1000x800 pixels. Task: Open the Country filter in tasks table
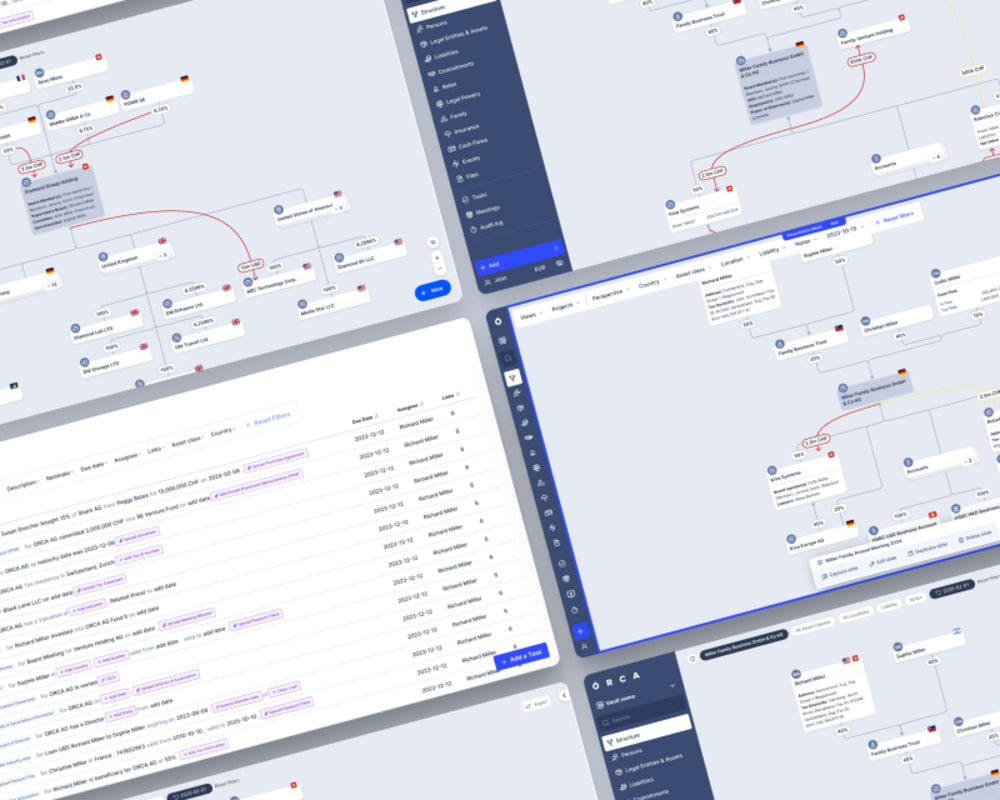coord(222,432)
